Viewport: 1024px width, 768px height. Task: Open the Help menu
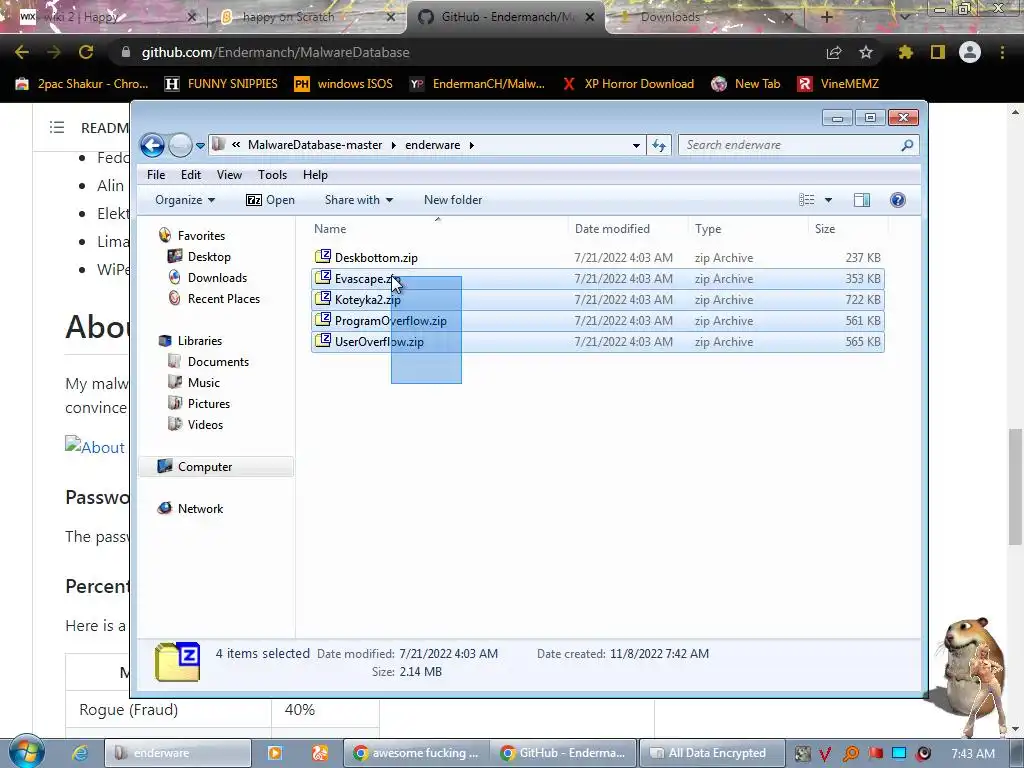click(x=315, y=175)
